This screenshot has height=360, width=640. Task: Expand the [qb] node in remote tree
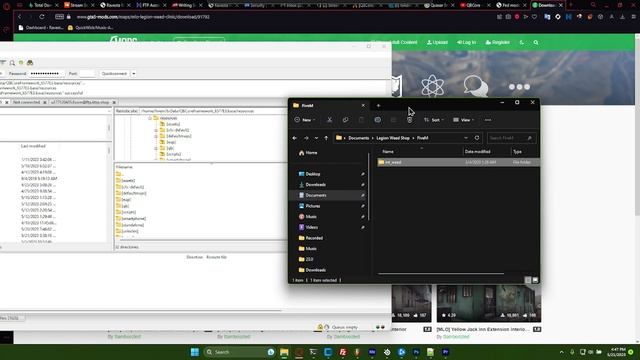click(156, 148)
